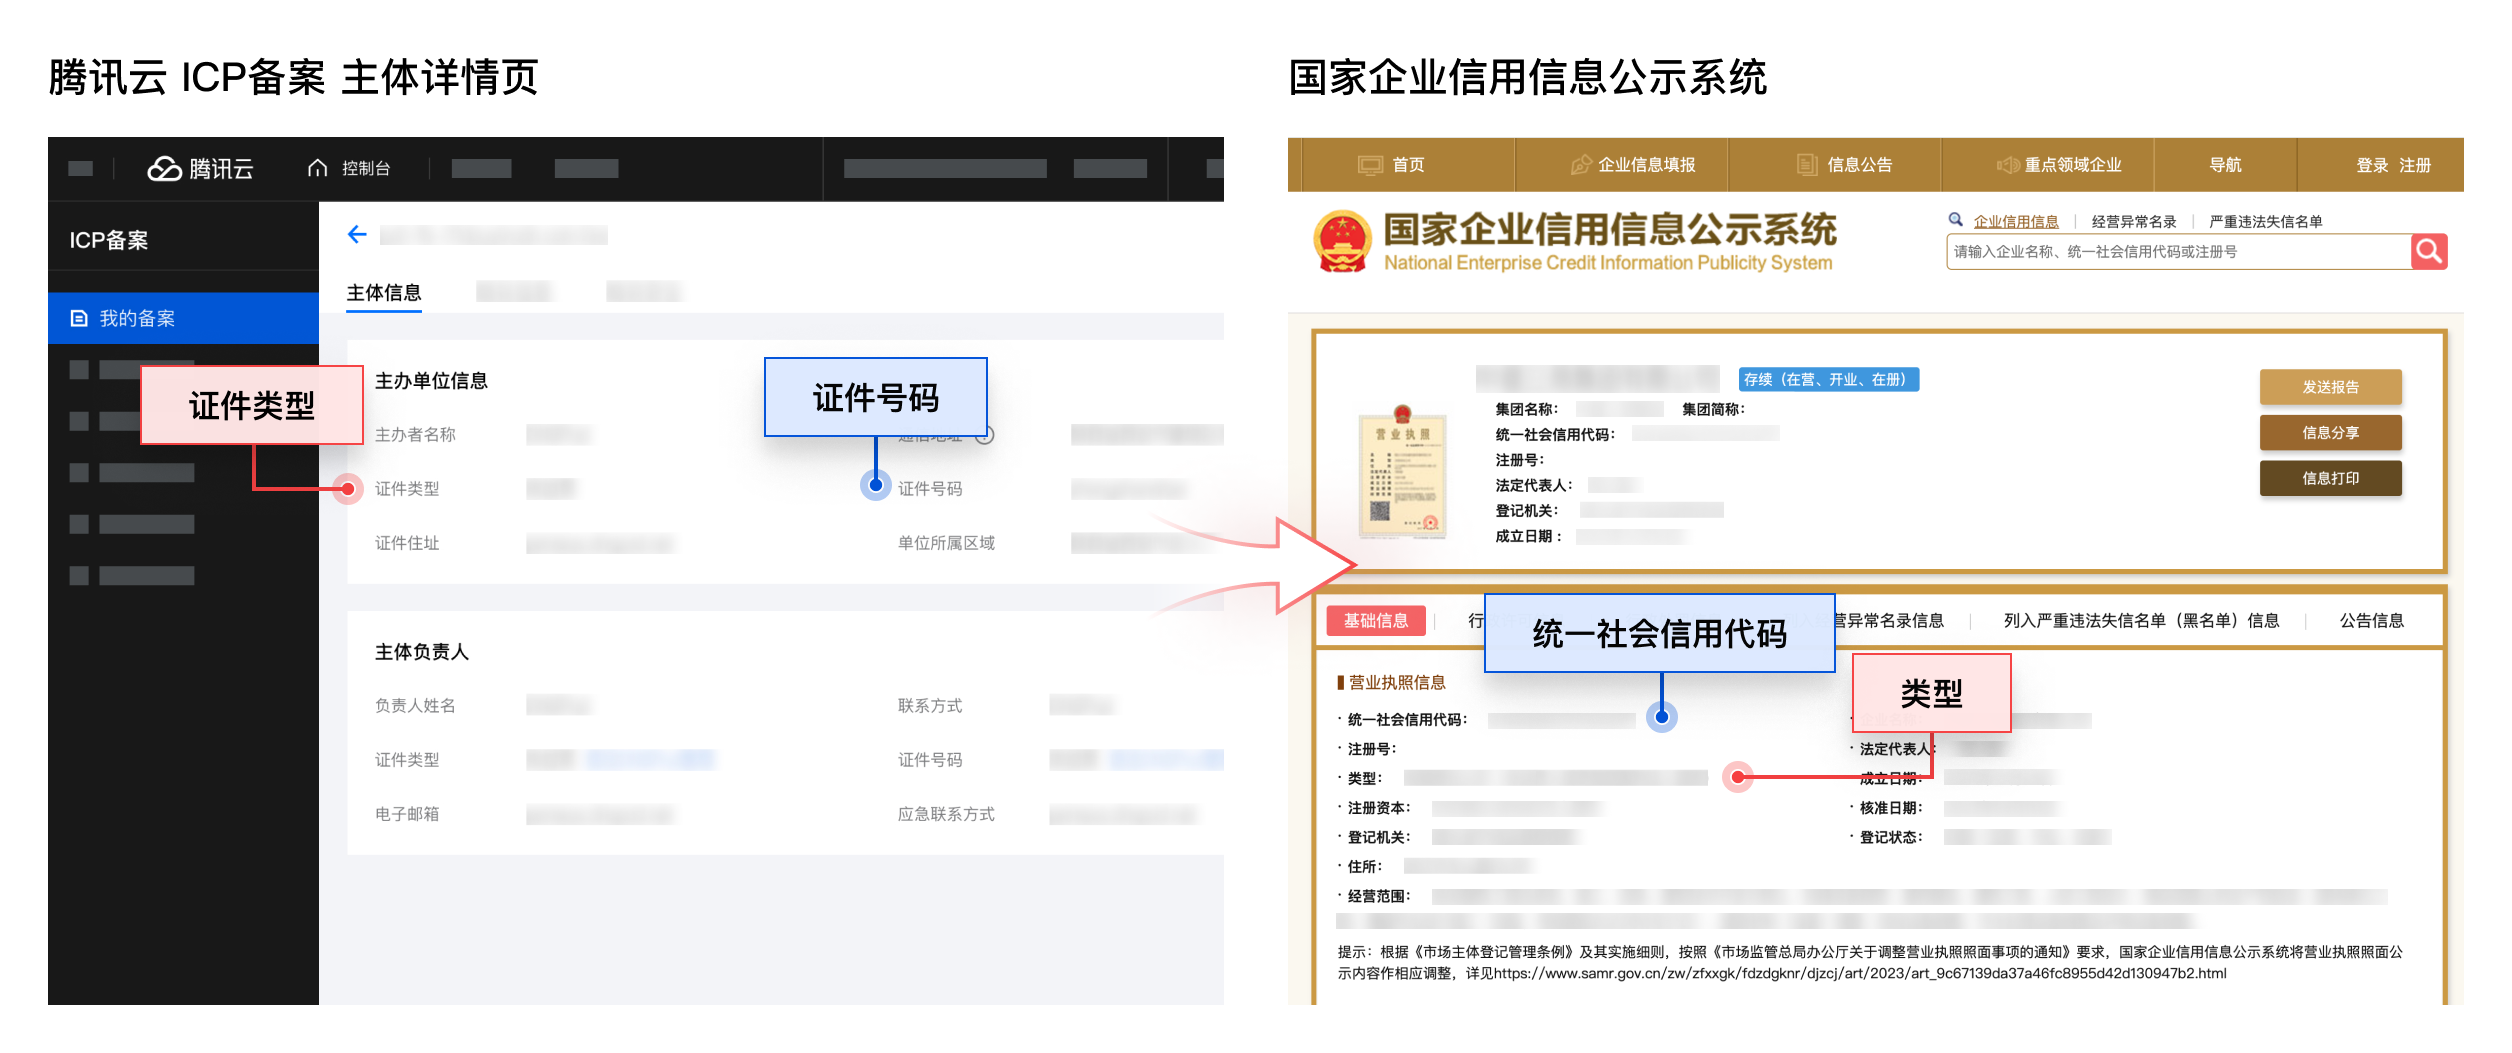Click the 集团简称 label

point(1713,409)
